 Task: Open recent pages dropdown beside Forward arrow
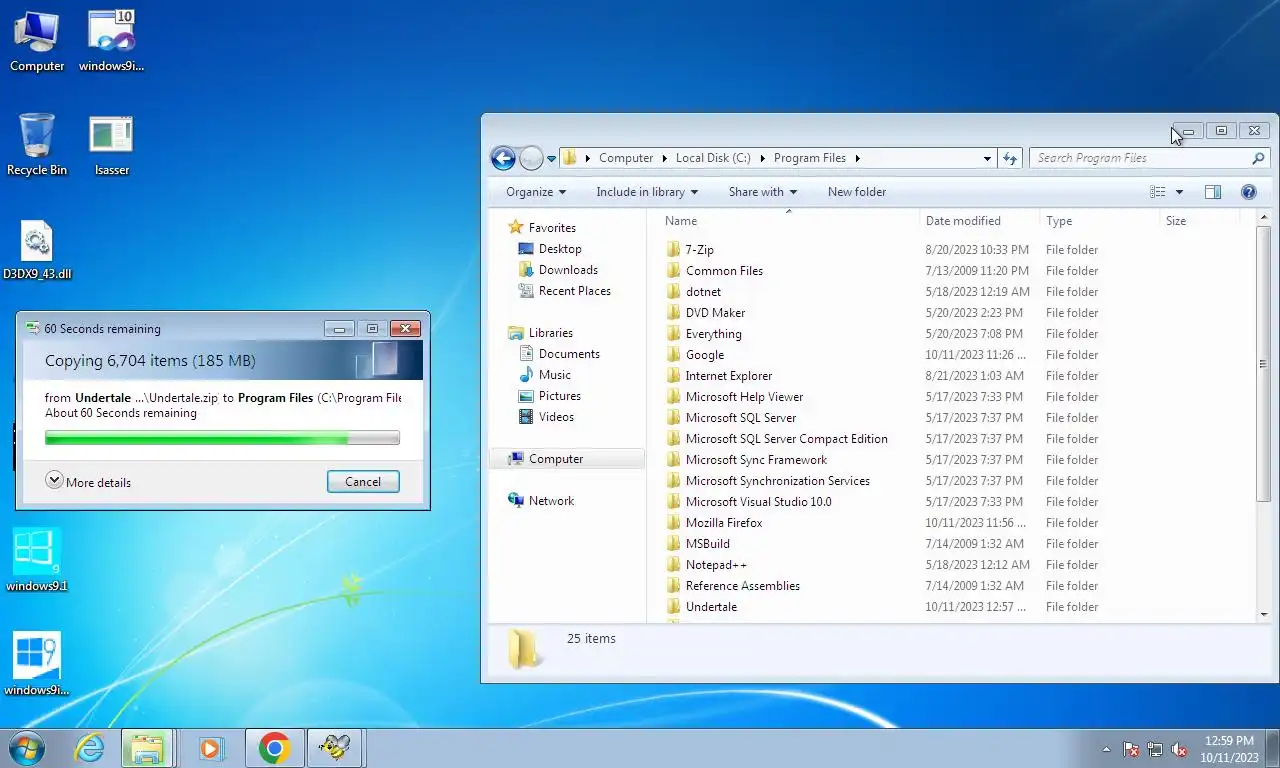tap(551, 158)
